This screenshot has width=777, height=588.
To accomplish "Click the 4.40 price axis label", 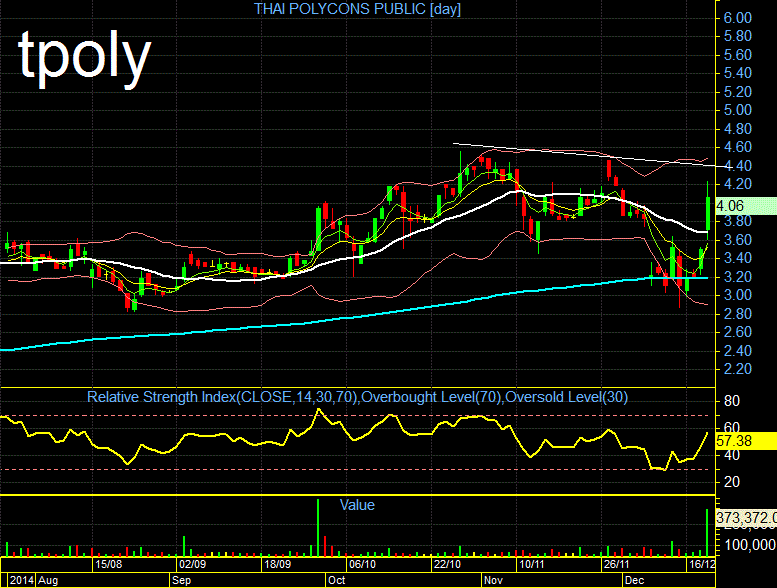I will 737,165.
